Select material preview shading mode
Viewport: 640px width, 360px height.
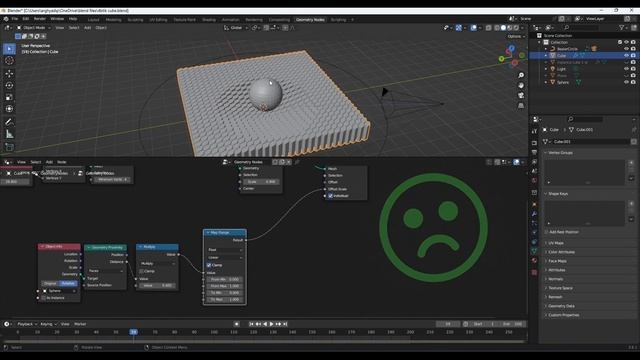tap(510, 28)
